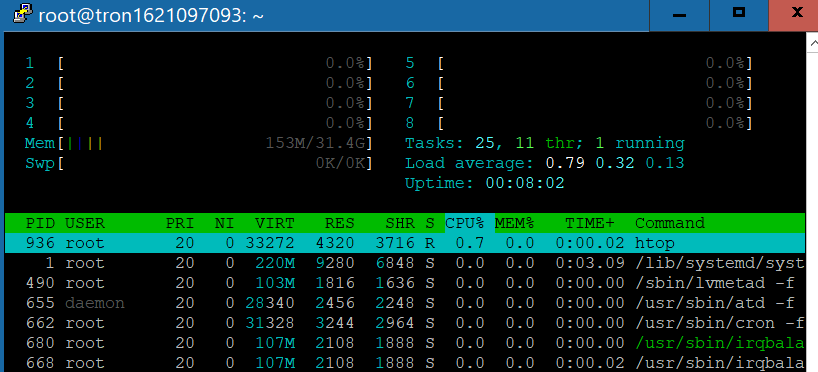Viewport: 818px width, 372px height.
Task: Click CPU 8 usage meter
Action: (x=580, y=124)
